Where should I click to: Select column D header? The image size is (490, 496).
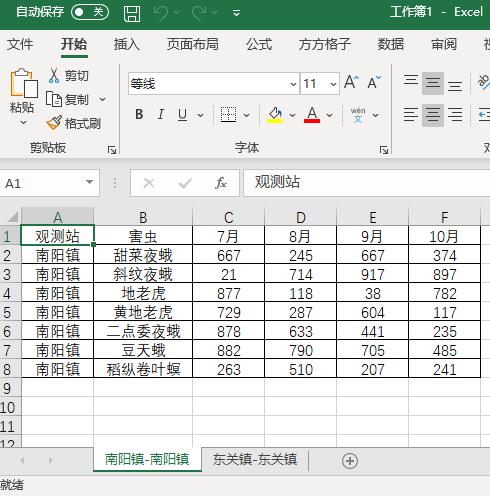tap(301, 217)
